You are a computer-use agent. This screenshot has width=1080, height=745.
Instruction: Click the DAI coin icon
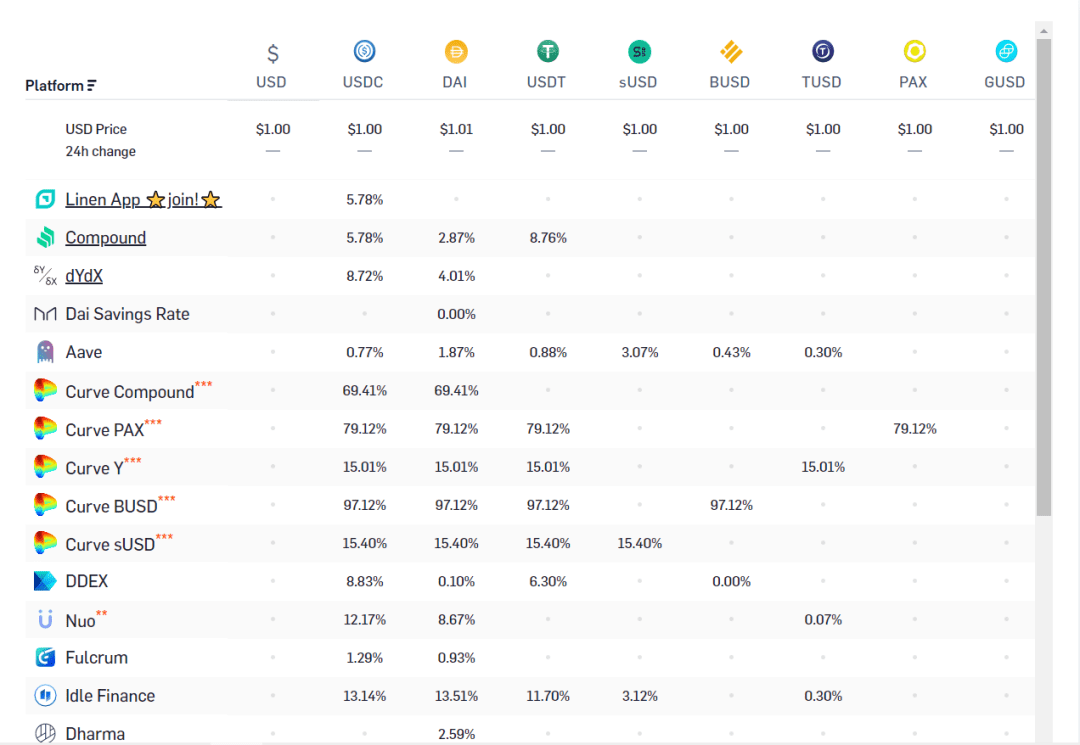pyautogui.click(x=456, y=51)
